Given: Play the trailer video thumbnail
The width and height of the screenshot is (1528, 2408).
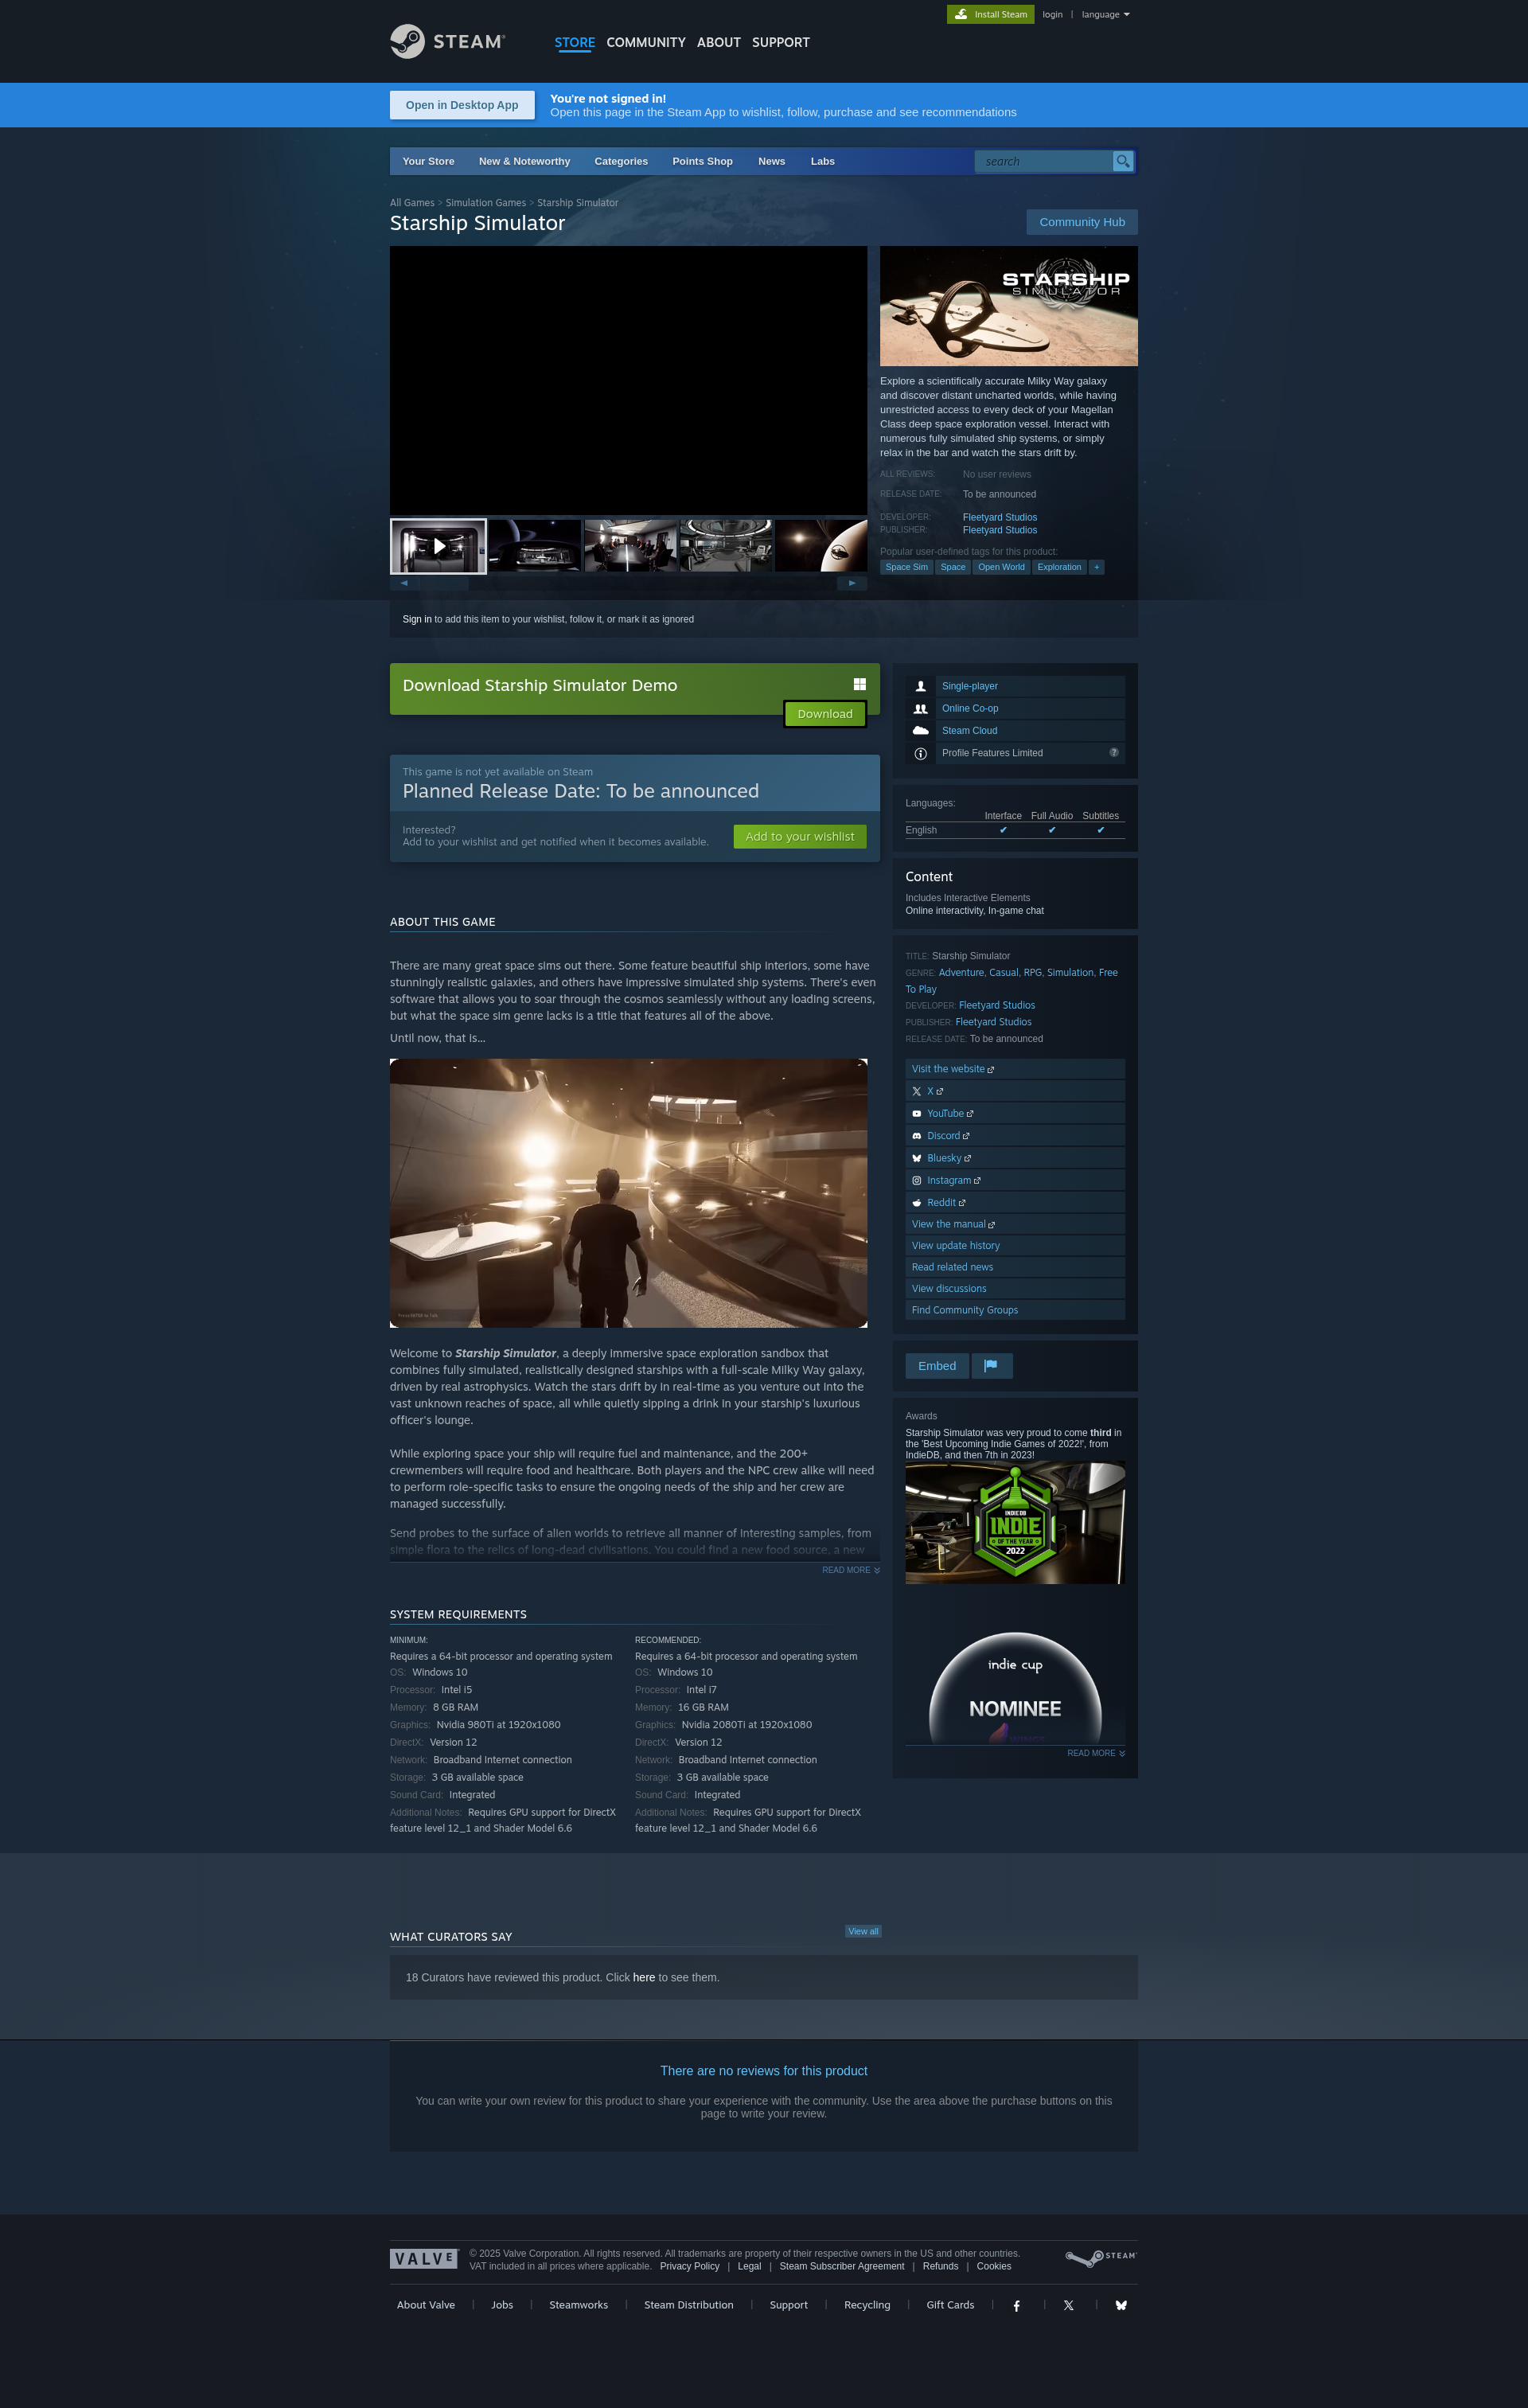Looking at the screenshot, I should (438, 546).
